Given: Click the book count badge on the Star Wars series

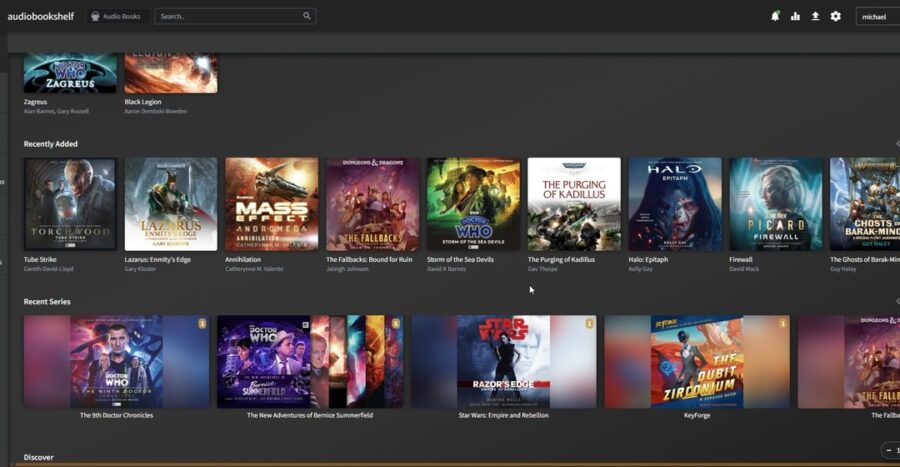Looking at the screenshot, I should tap(589, 324).
